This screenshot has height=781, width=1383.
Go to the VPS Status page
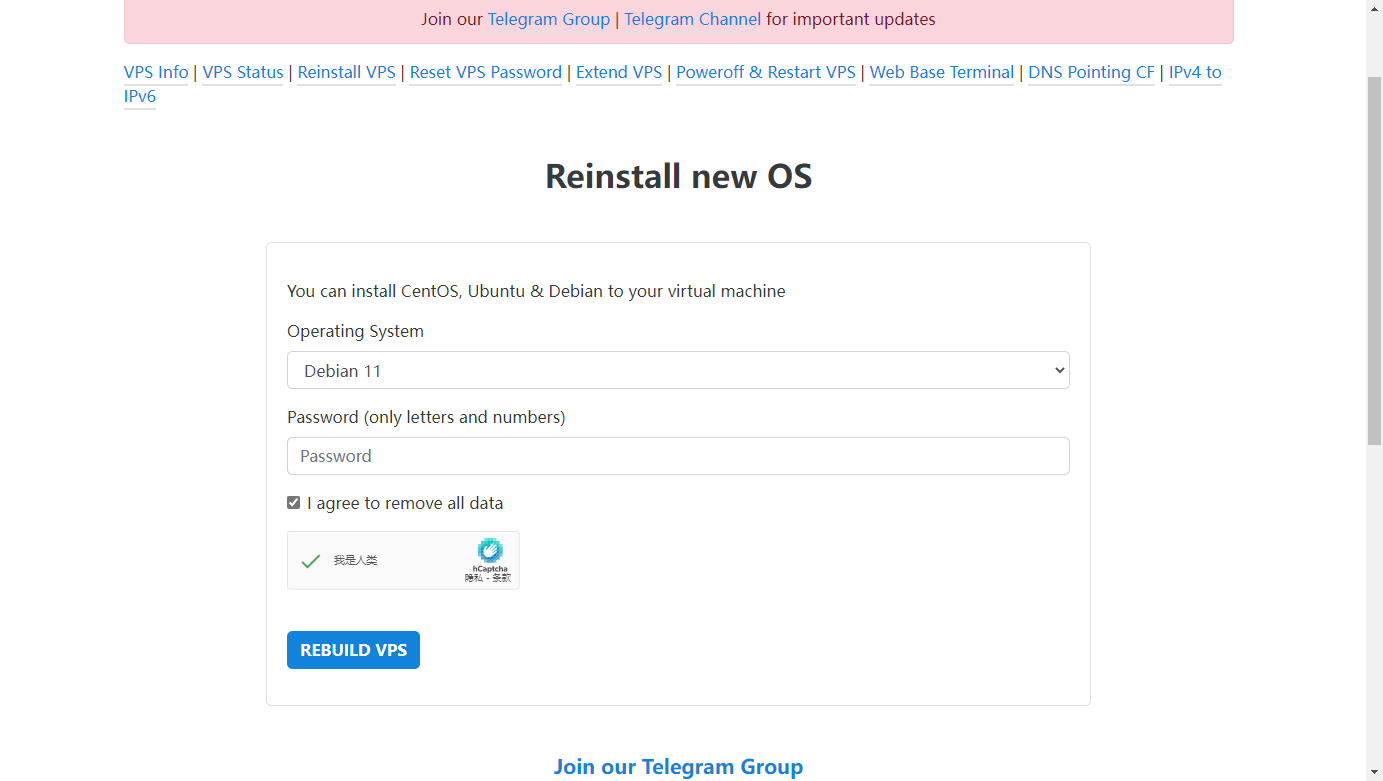pyautogui.click(x=243, y=72)
